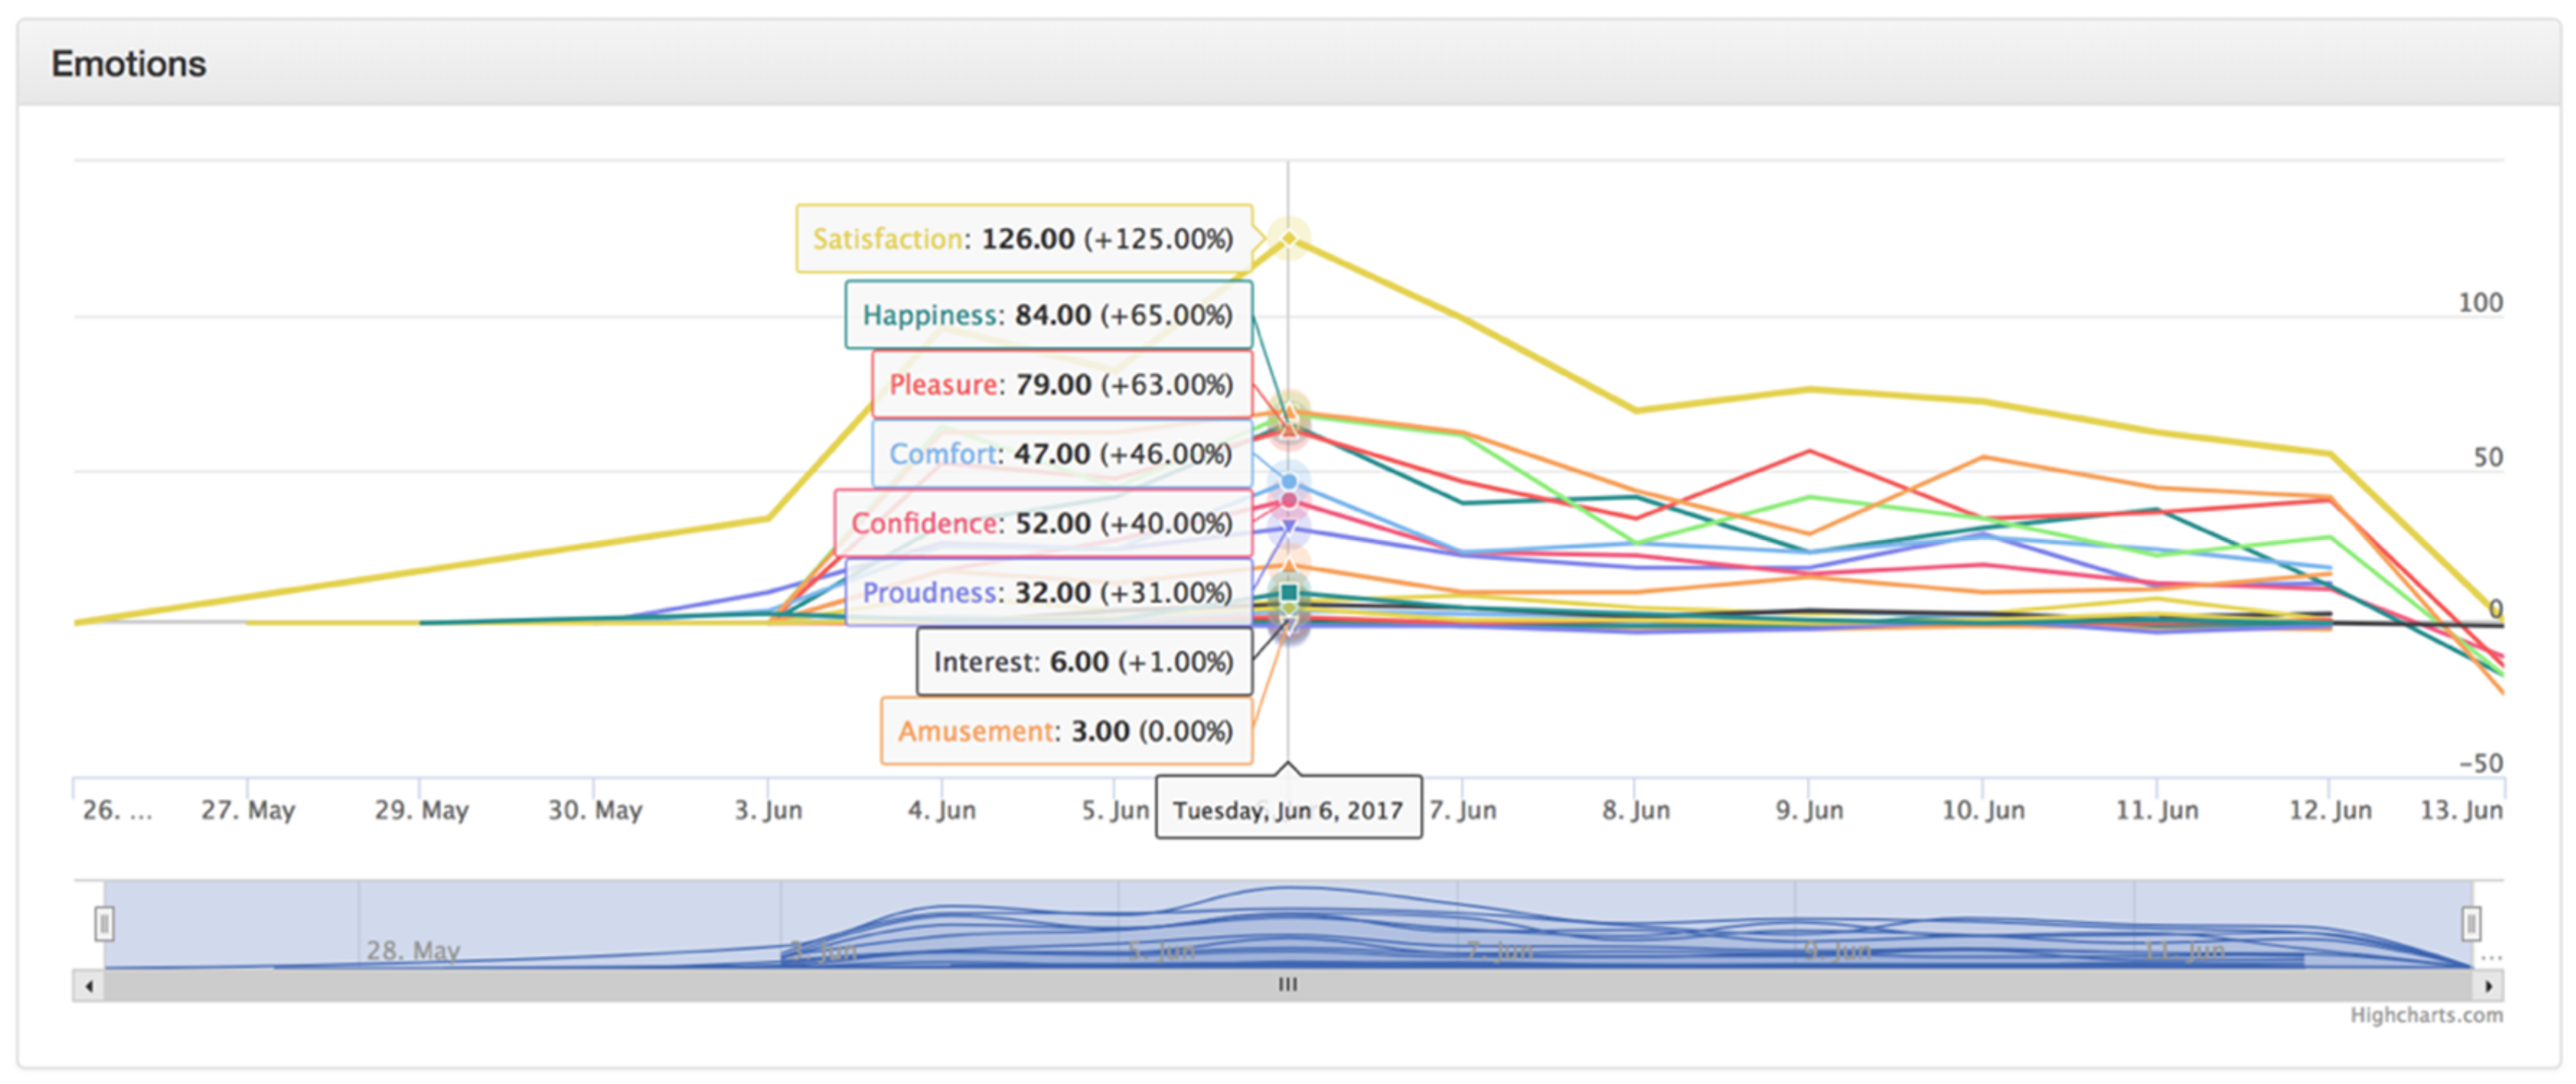The image size is (2576, 1084).
Task: Click the navigator right scroll arrow
Action: pyautogui.click(x=2489, y=986)
